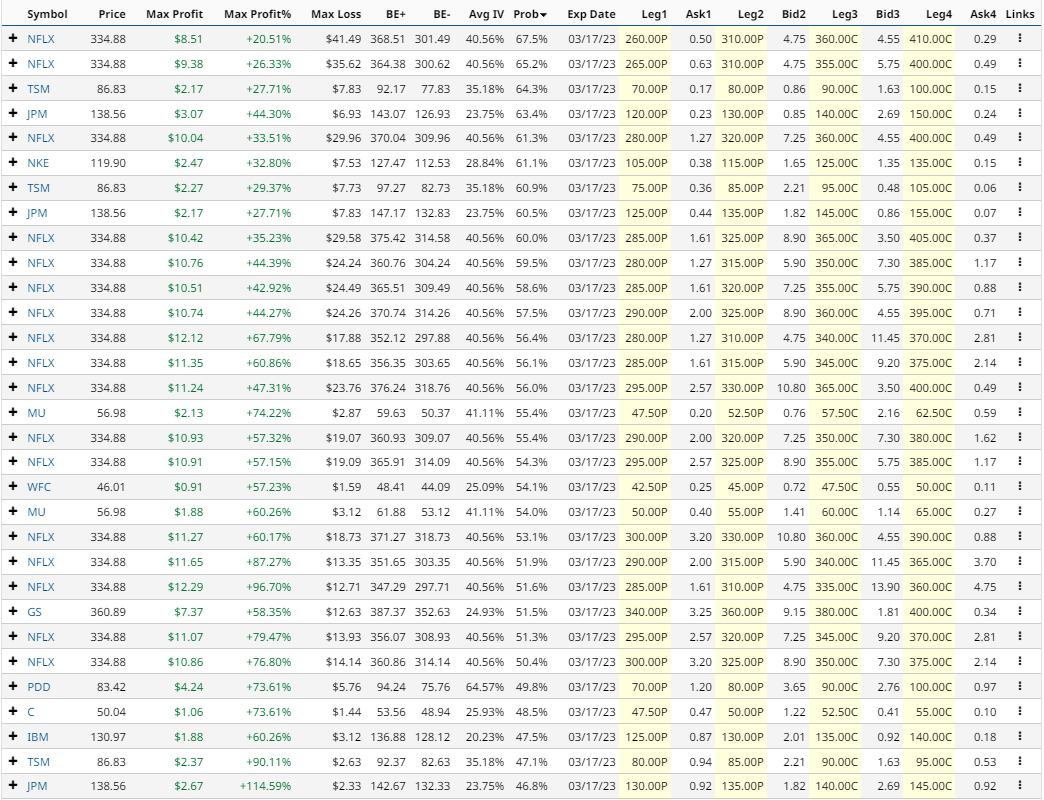Open NFLX symbol link in $10.93 row
The width and height of the screenshot is (1044, 800).
coord(41,437)
